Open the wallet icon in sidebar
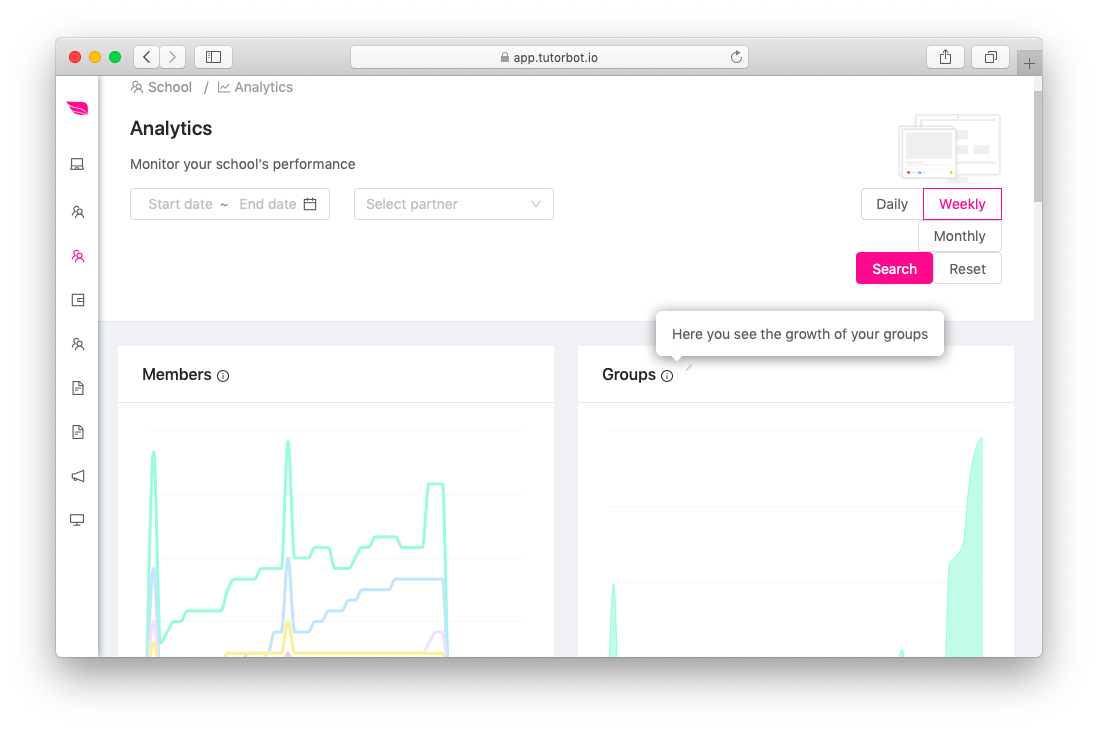 coord(78,300)
